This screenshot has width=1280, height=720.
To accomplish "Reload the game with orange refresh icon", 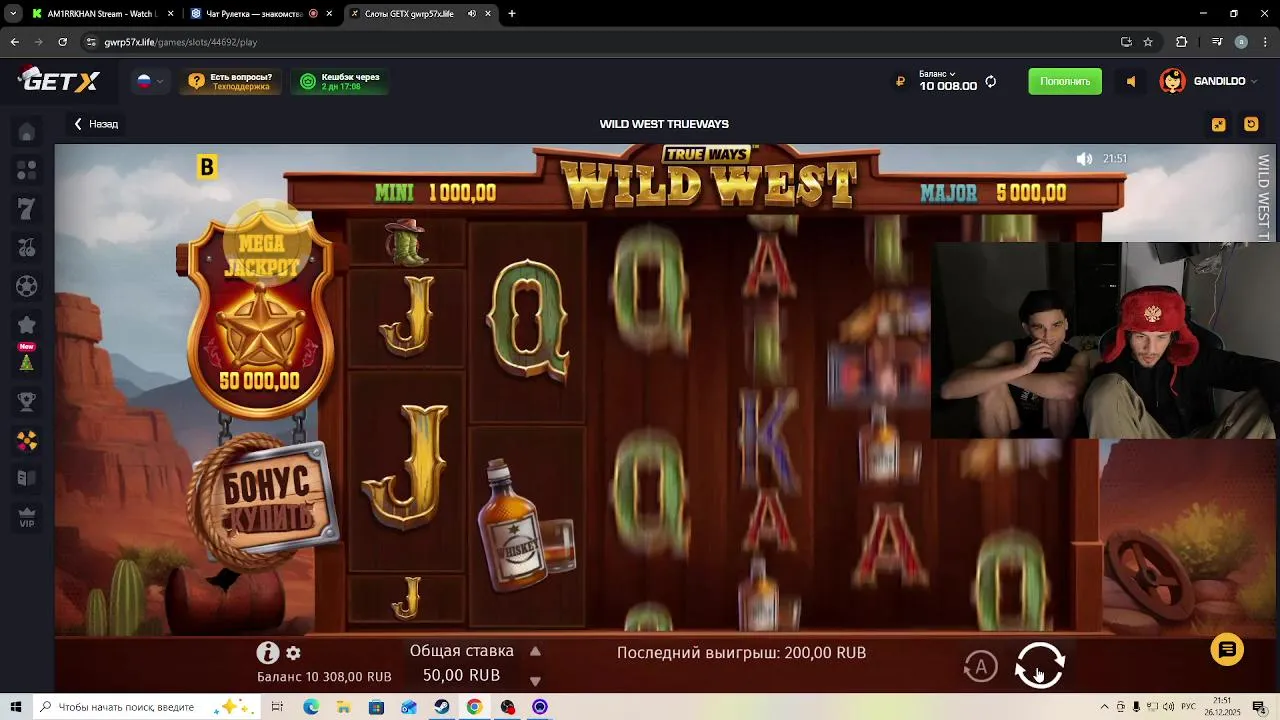I will point(1251,124).
